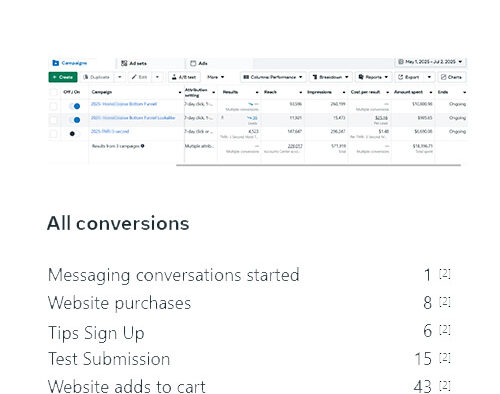The height and width of the screenshot is (394, 500).
Task: Open the Reports dropdown
Action: click(x=373, y=77)
